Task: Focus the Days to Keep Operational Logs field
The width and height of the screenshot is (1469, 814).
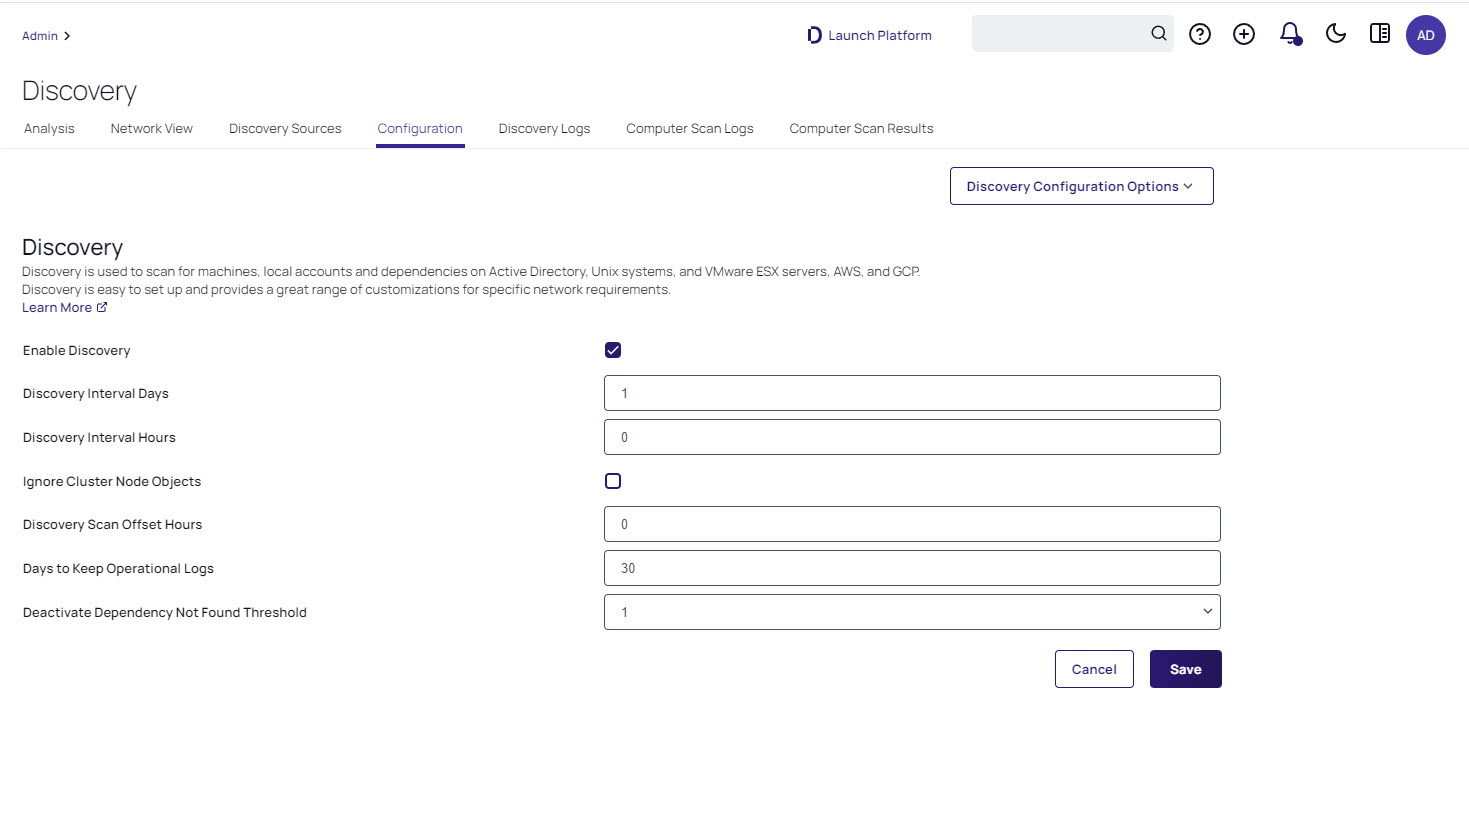Action: tap(911, 568)
